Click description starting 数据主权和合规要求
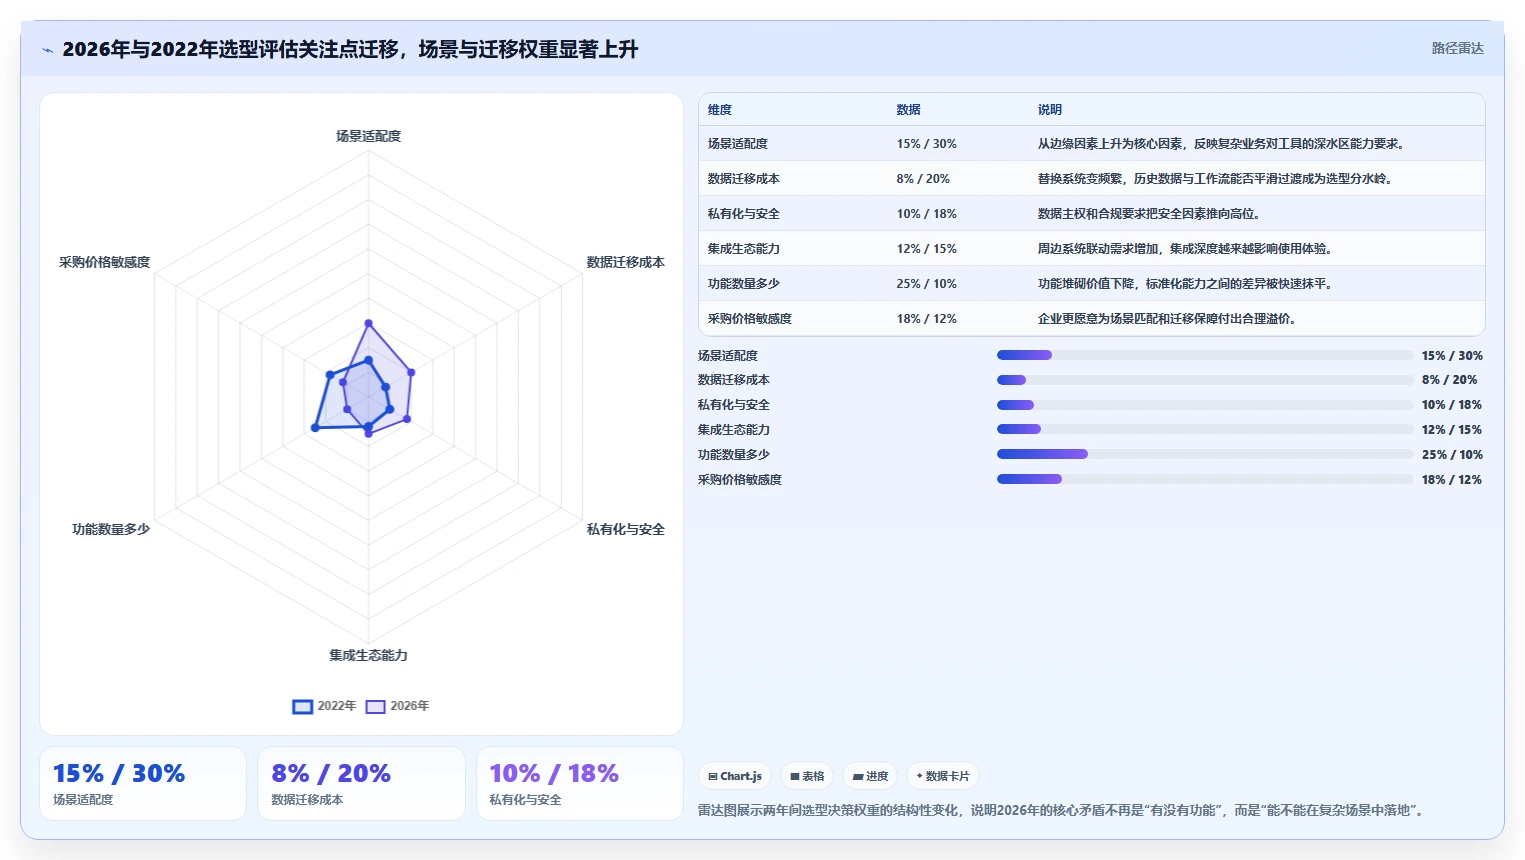Screen dimensions: 1525x860 [x=1151, y=214]
